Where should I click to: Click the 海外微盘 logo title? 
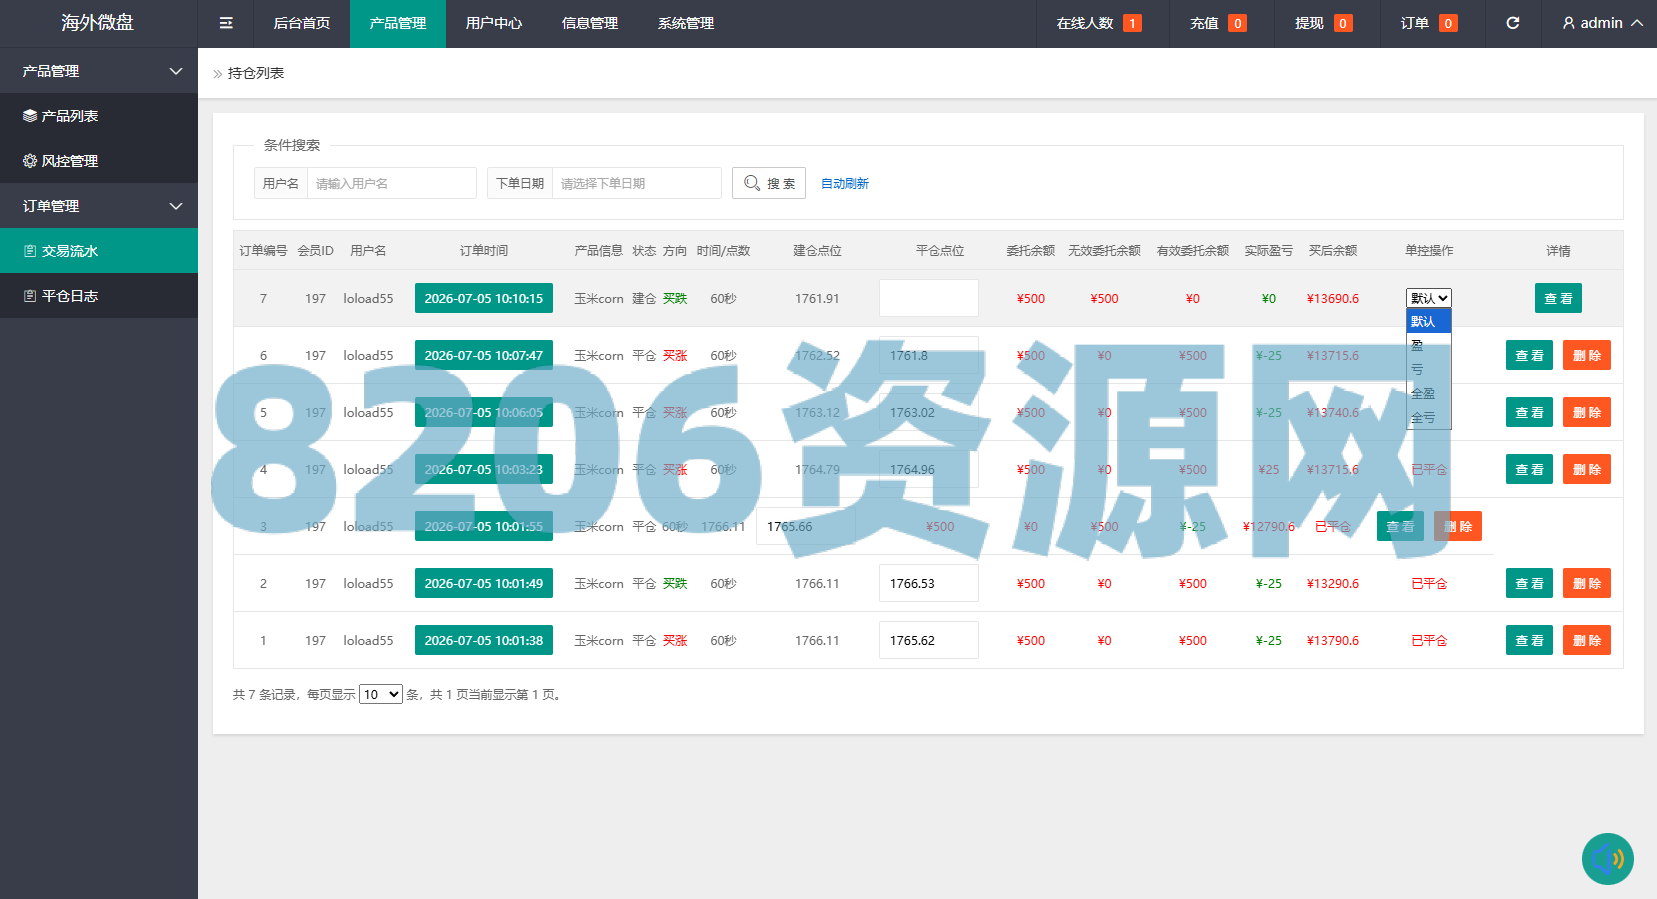(97, 23)
